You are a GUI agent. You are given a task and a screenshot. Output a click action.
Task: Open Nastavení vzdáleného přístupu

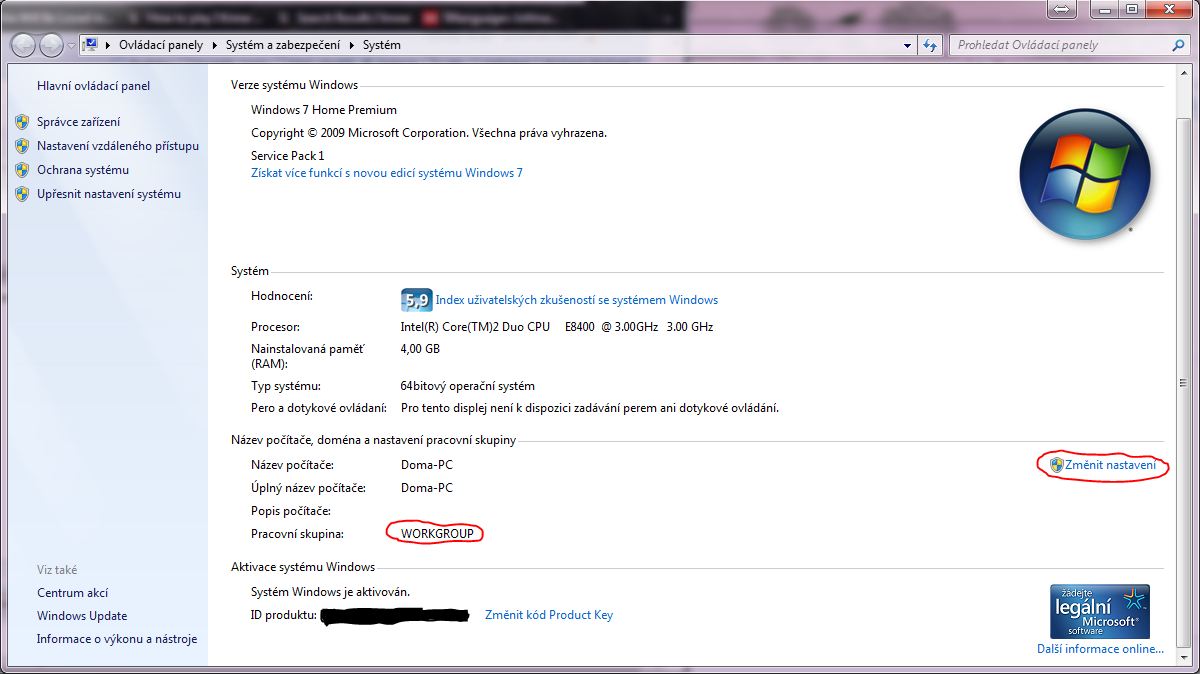click(118, 146)
